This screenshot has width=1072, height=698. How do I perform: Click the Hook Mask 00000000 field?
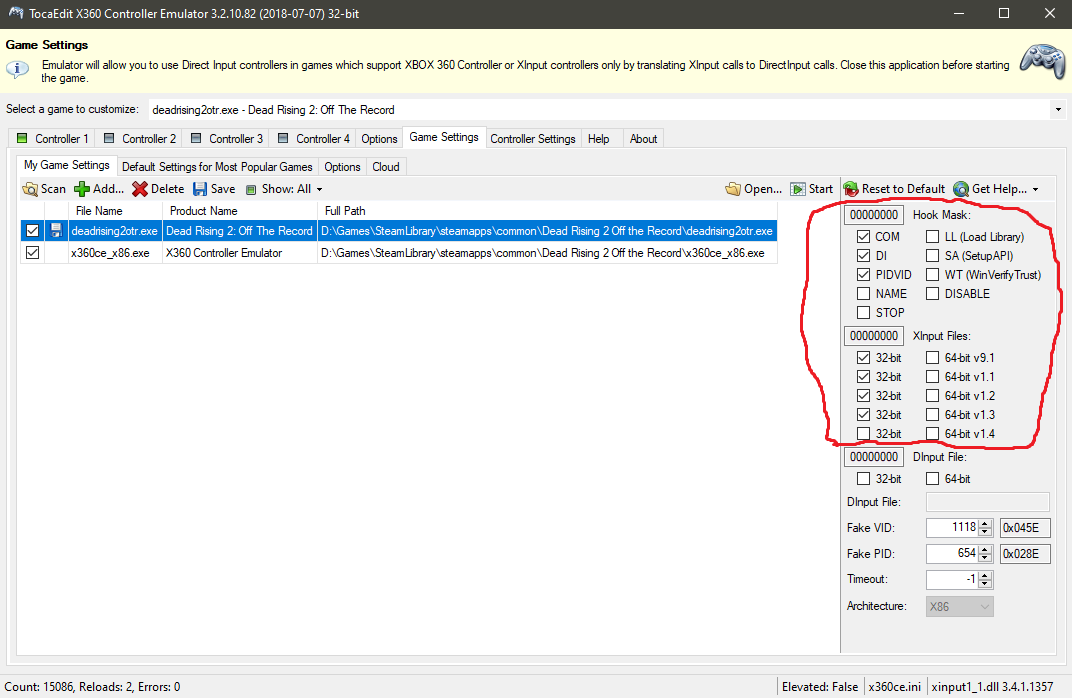pos(874,215)
